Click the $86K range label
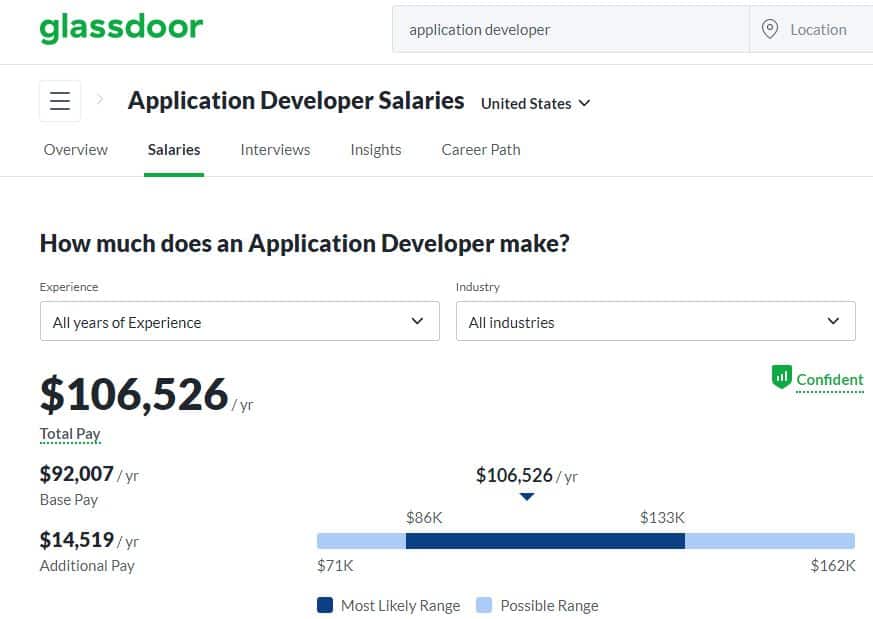This screenshot has width=873, height=619. click(424, 518)
